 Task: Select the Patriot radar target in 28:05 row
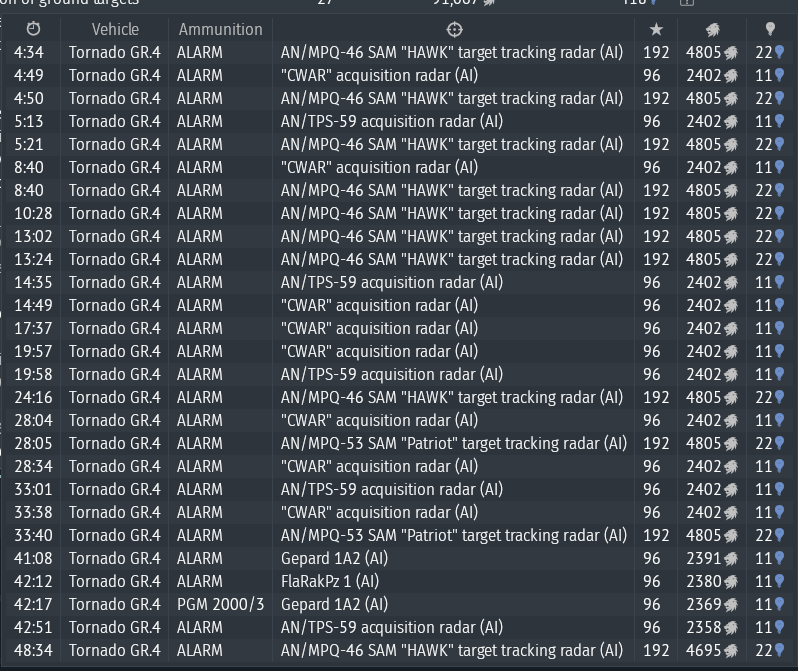(x=453, y=443)
